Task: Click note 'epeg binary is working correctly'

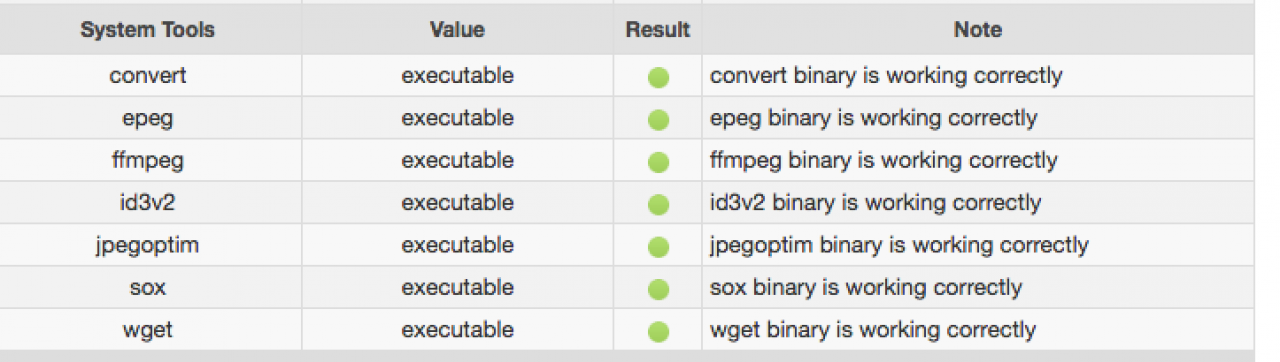Action: pyautogui.click(x=874, y=118)
